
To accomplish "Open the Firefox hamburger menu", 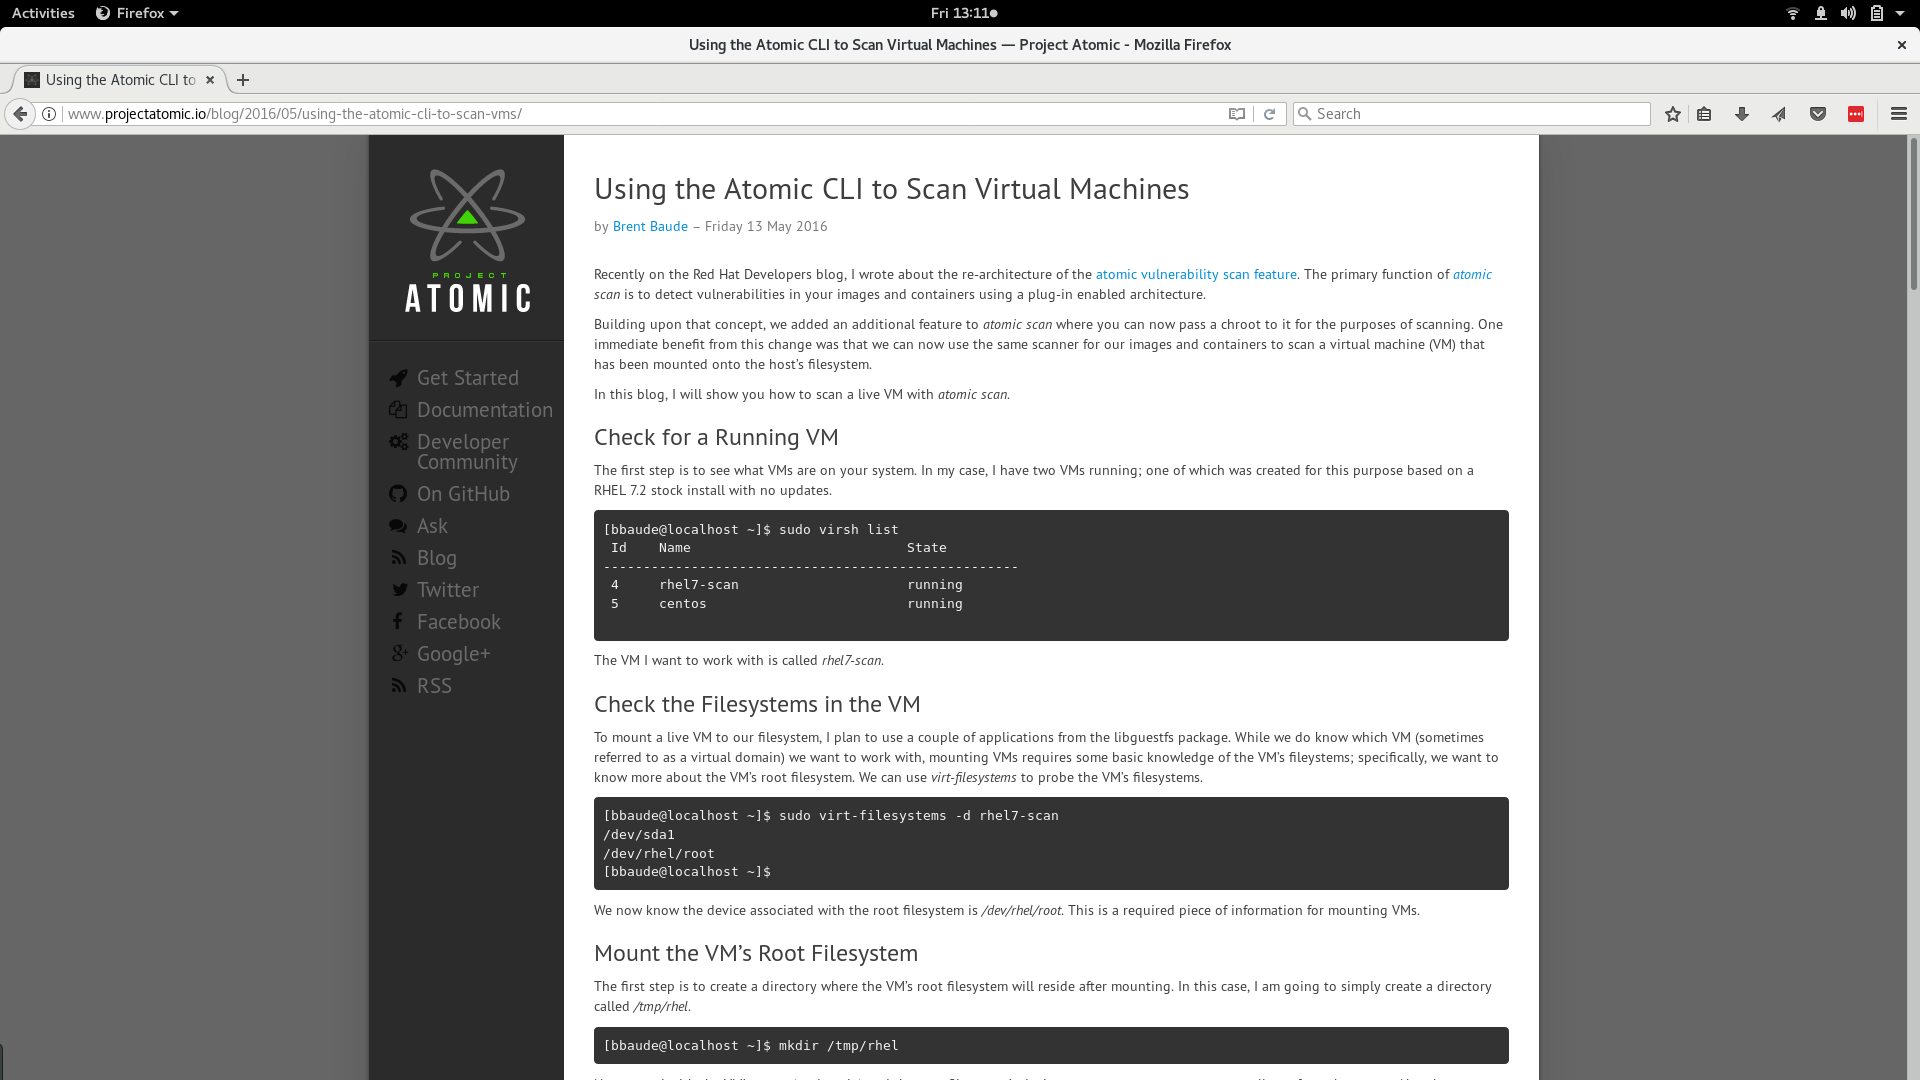I will 1899,114.
